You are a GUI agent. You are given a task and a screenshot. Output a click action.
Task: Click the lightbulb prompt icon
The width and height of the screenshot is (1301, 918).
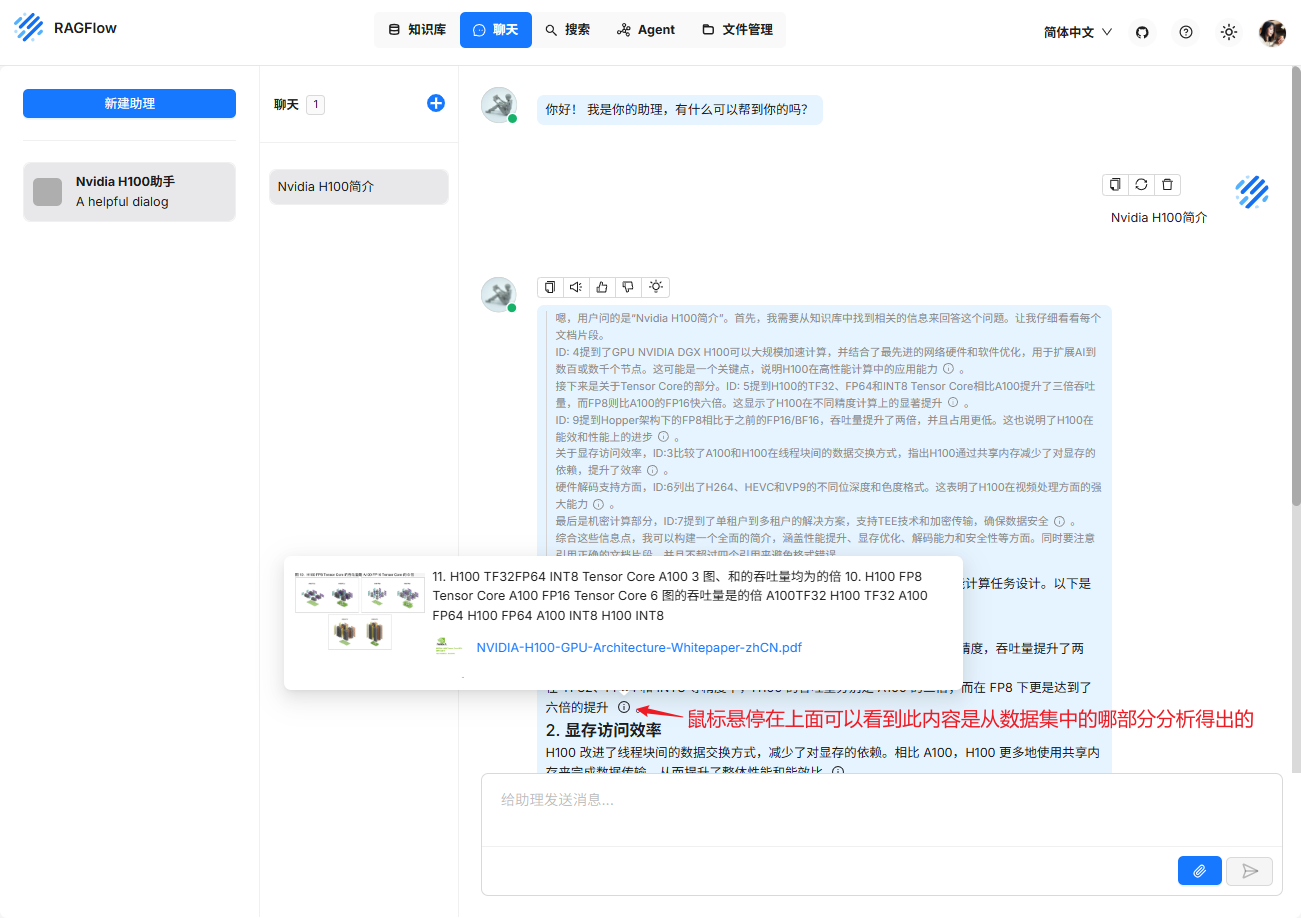[656, 287]
